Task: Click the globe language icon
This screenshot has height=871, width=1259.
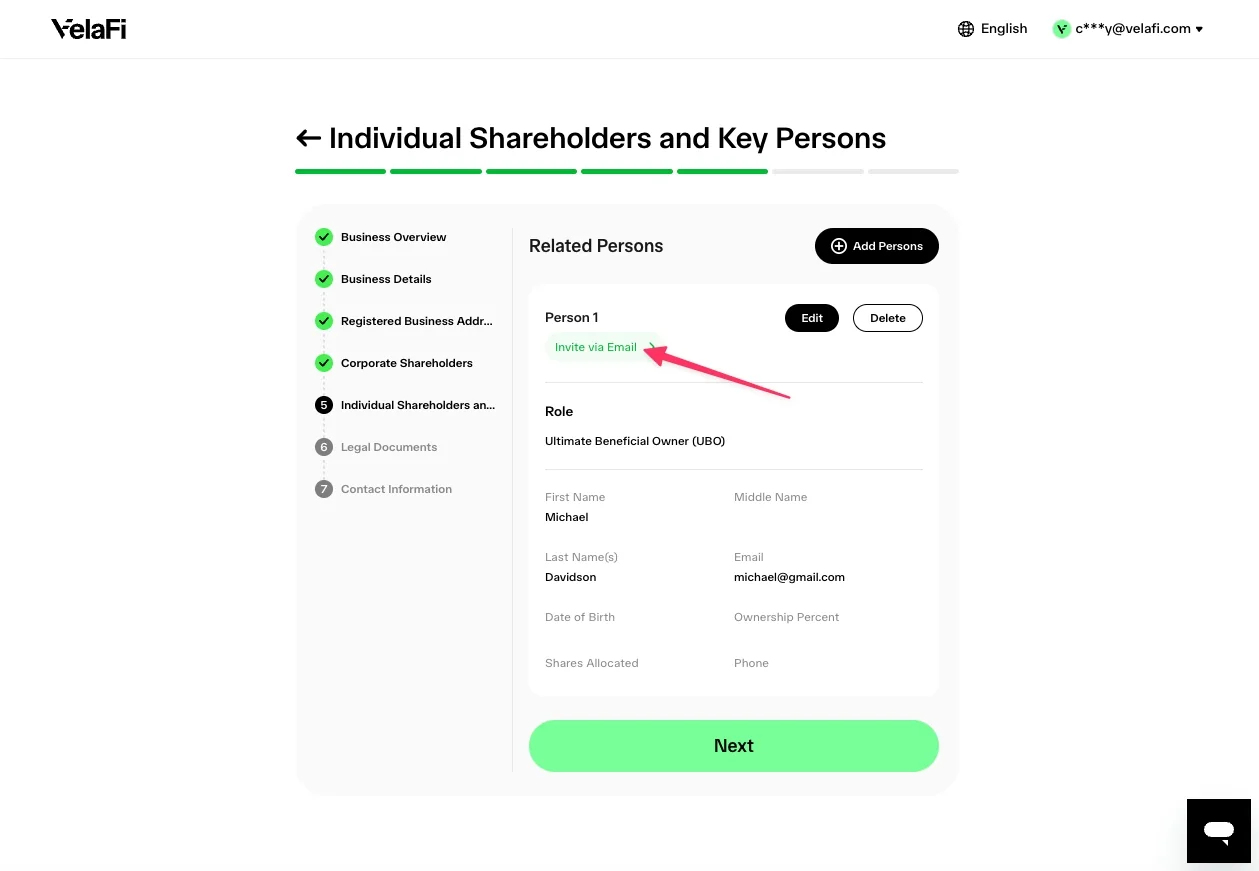Action: [x=966, y=29]
